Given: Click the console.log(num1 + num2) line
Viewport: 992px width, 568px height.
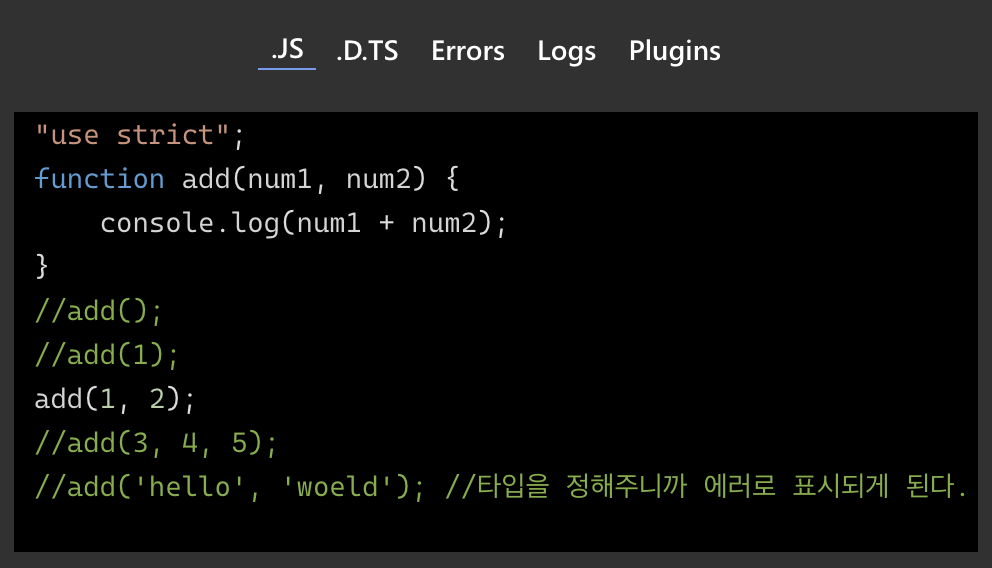Looking at the screenshot, I should (304, 223).
